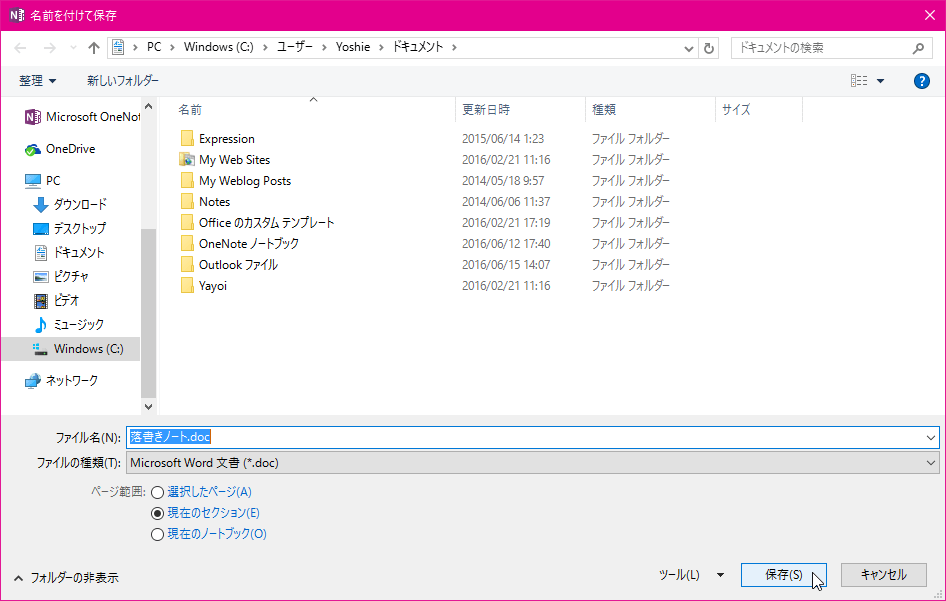Open the 整理 dropdown menu
The image size is (946, 601).
click(x=37, y=81)
